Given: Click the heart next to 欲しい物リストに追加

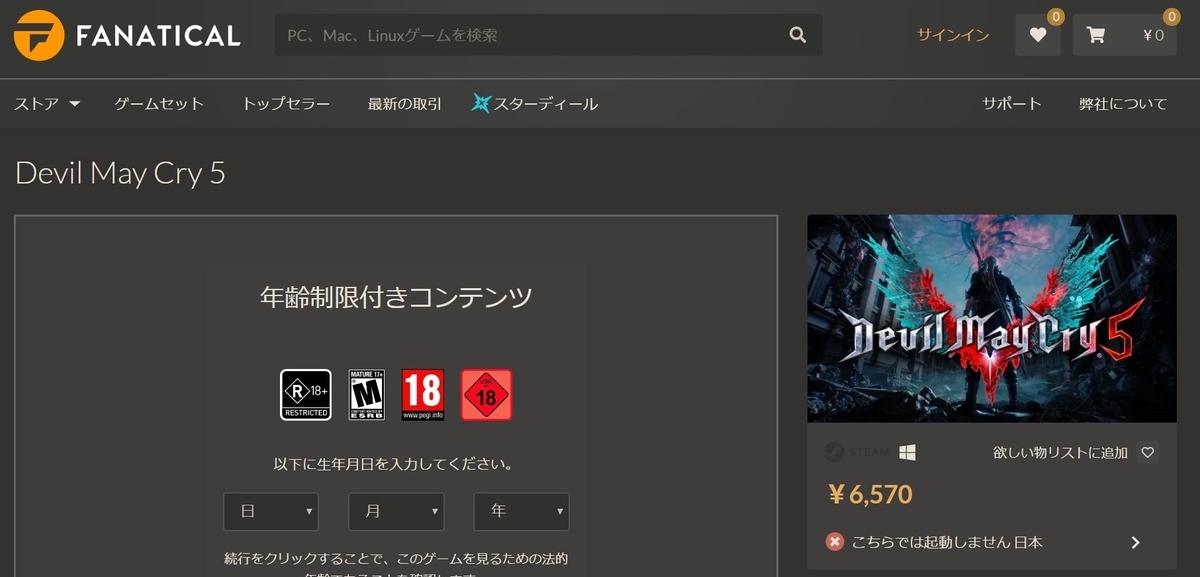Looking at the screenshot, I should pos(1147,452).
